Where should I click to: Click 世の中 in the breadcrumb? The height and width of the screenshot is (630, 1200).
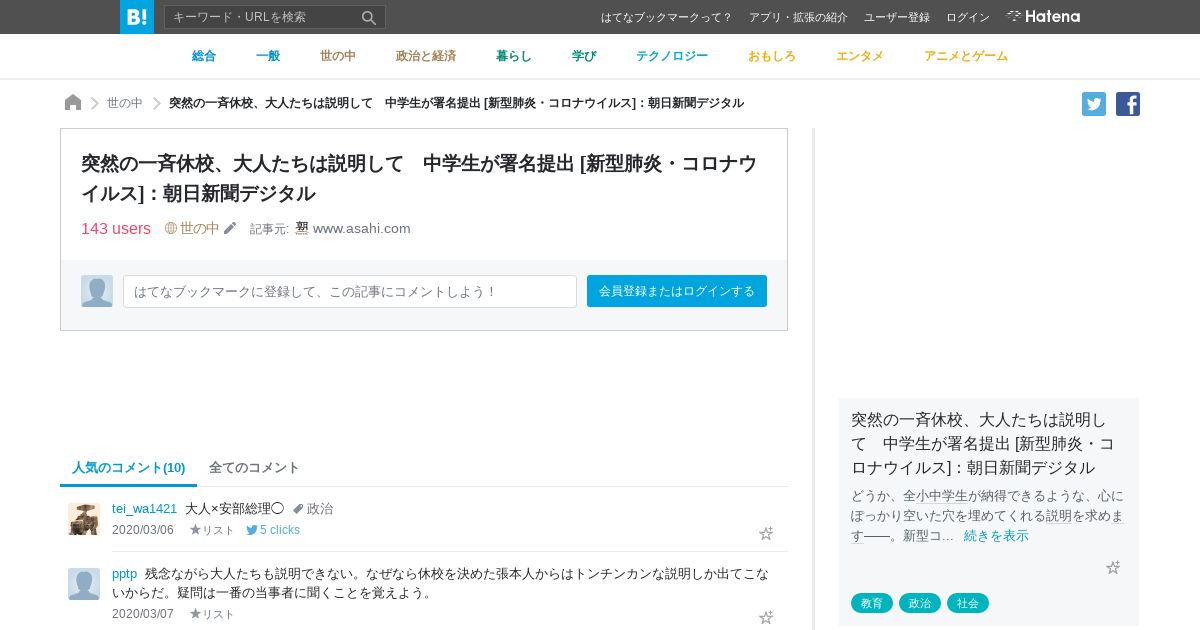coord(125,103)
